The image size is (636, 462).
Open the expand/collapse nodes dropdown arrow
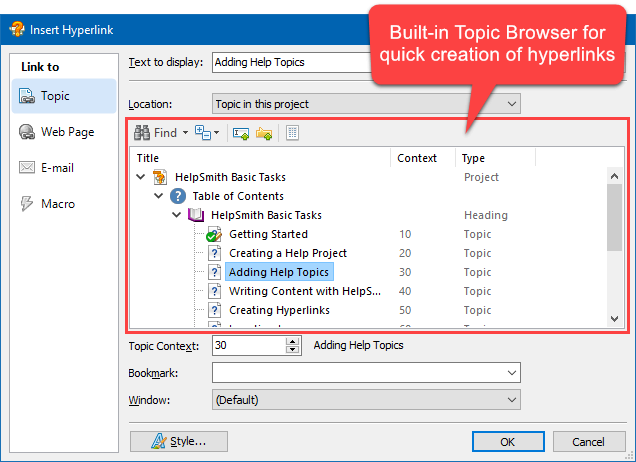[x=217, y=133]
